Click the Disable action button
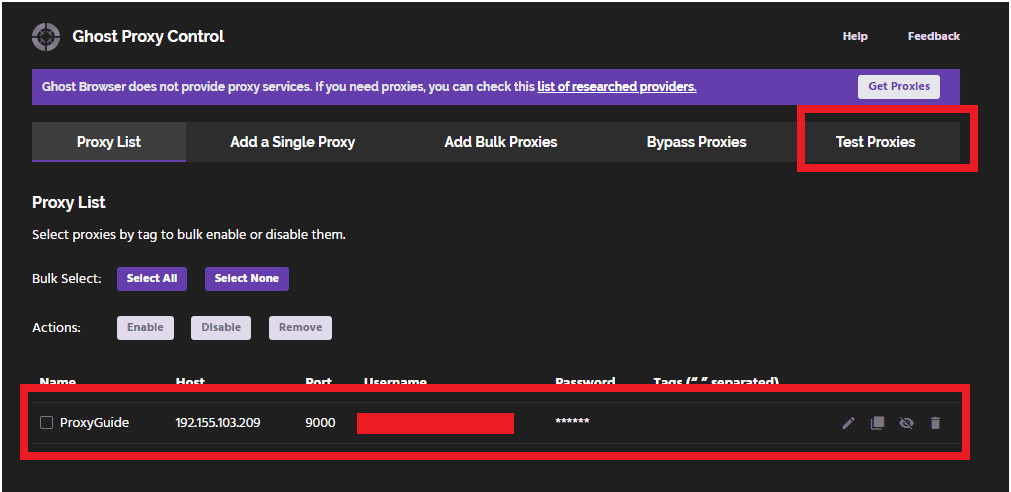Image resolution: width=1011 pixels, height=492 pixels. (x=221, y=328)
